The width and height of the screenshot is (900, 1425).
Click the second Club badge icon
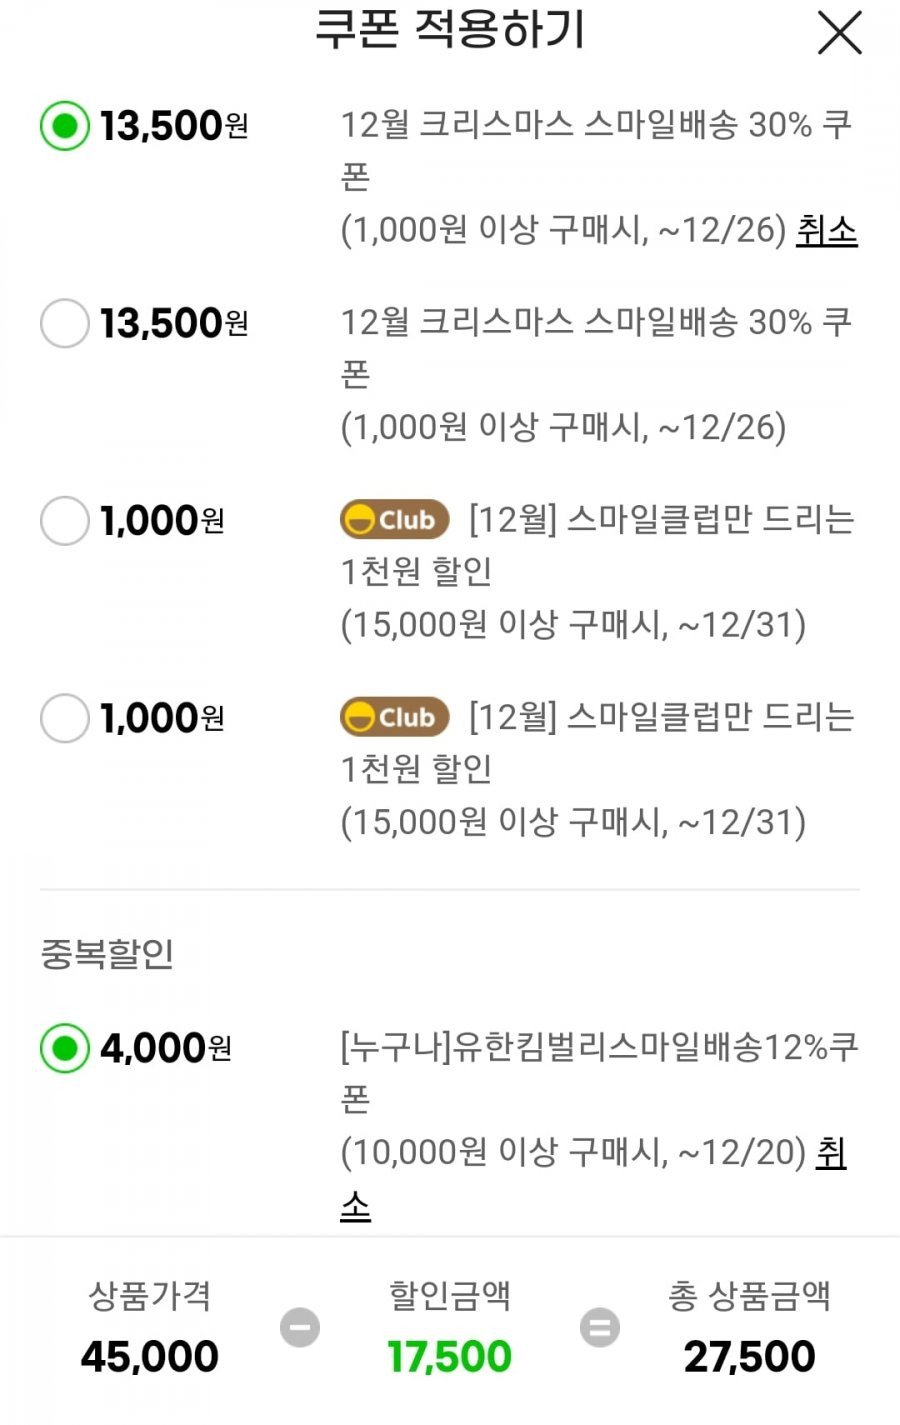[395, 717]
